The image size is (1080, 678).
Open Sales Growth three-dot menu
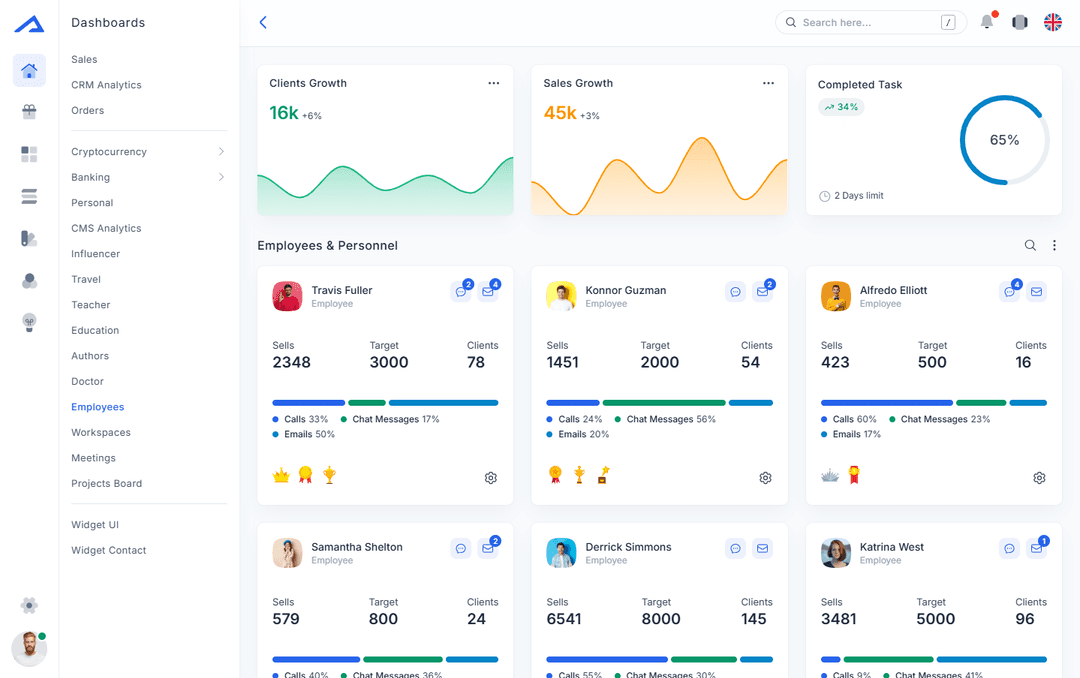768,83
